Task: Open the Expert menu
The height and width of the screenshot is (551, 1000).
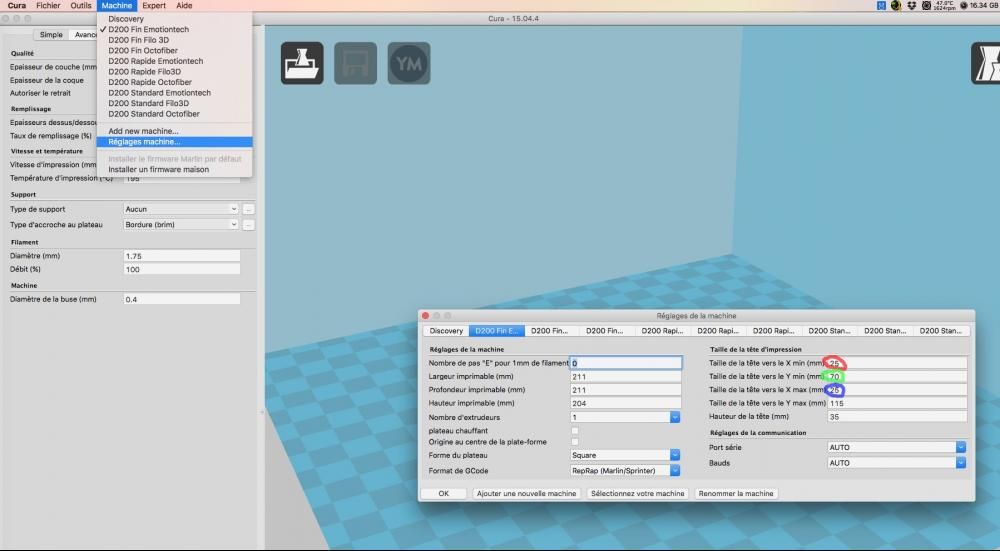Action: tap(154, 5)
